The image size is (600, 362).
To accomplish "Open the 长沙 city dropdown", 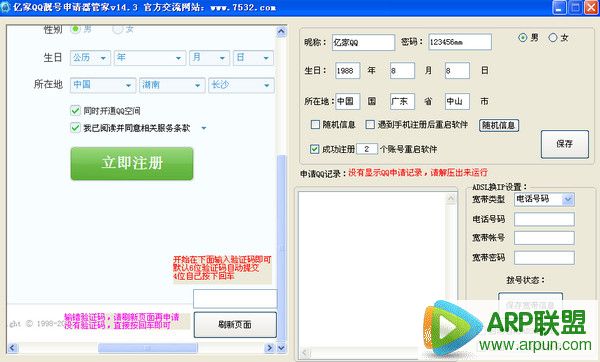I will pos(241,85).
